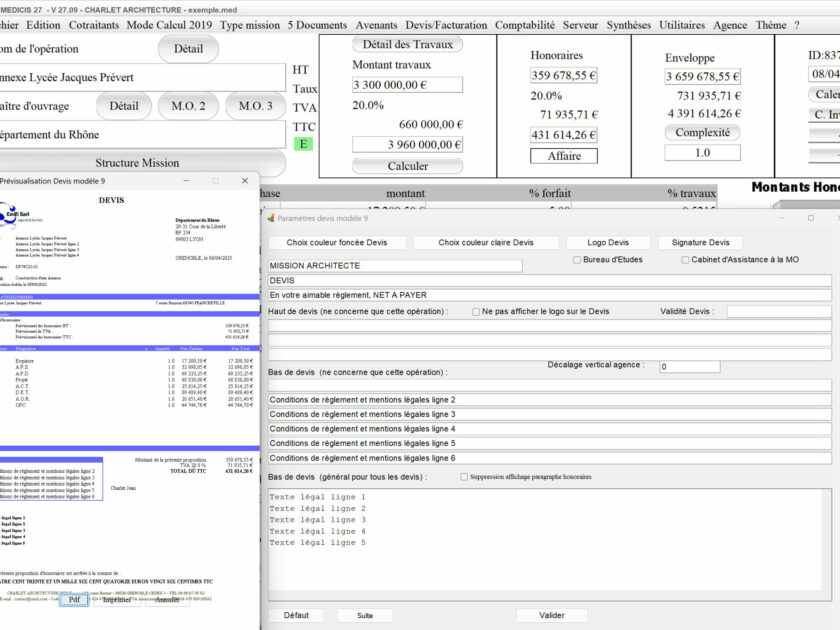The width and height of the screenshot is (840, 630).
Task: Click the Défaut button
Action: [296, 616]
